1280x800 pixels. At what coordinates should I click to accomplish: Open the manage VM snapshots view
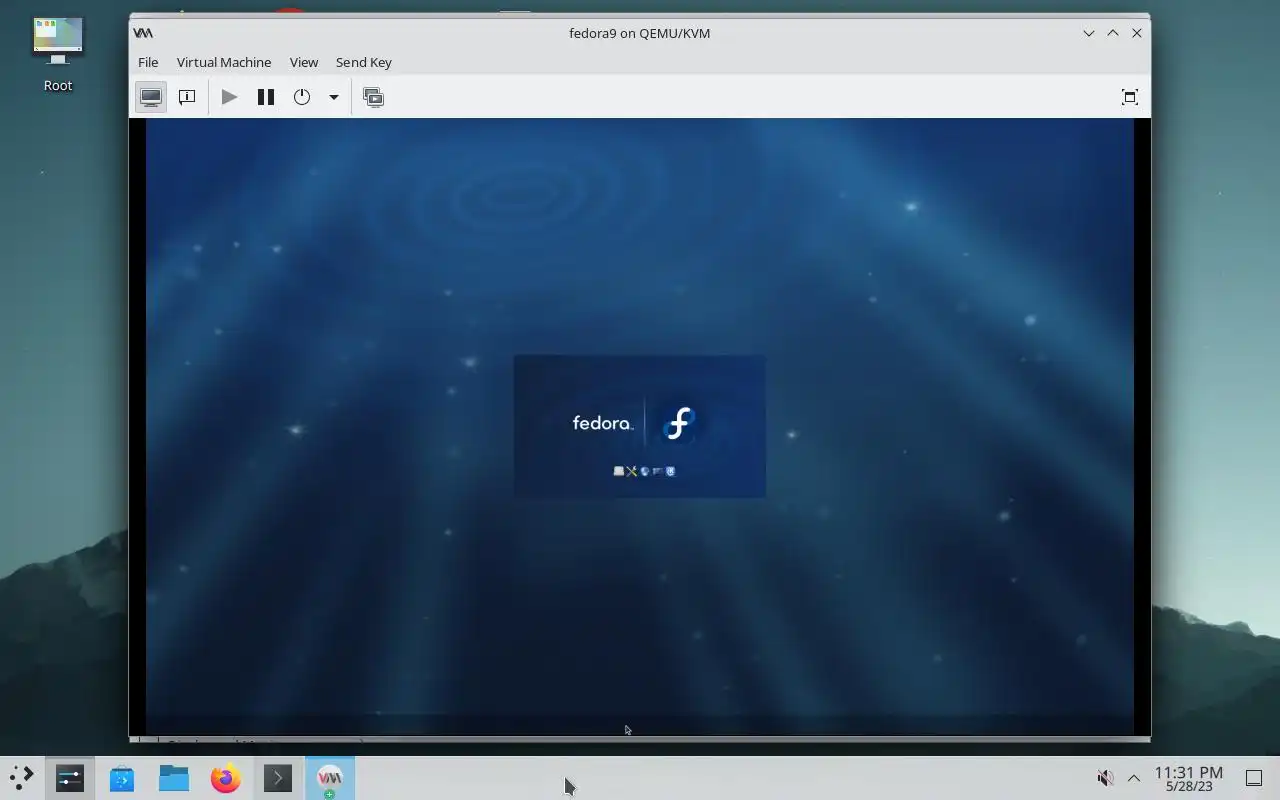(x=373, y=97)
